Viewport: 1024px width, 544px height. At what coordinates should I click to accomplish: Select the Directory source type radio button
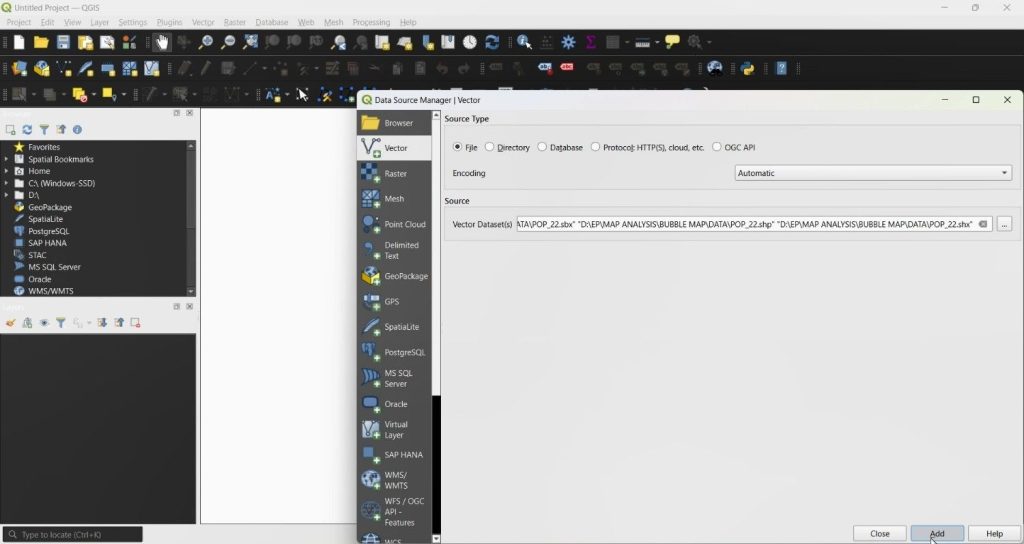[489, 147]
